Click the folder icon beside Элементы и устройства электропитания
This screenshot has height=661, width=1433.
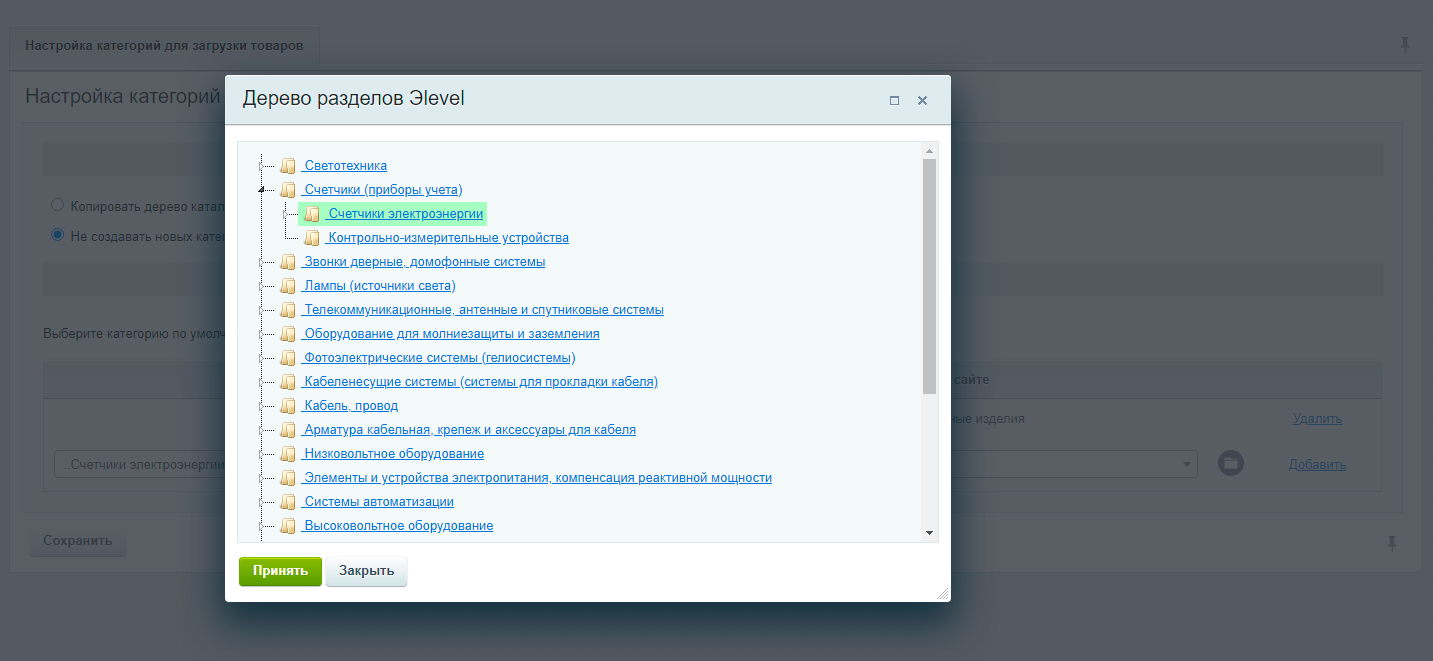(x=288, y=478)
